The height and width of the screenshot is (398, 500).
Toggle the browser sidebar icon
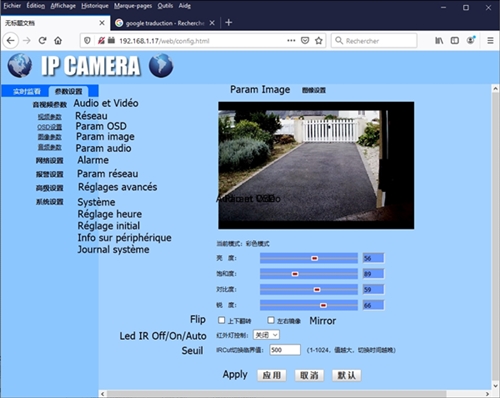[455, 40]
